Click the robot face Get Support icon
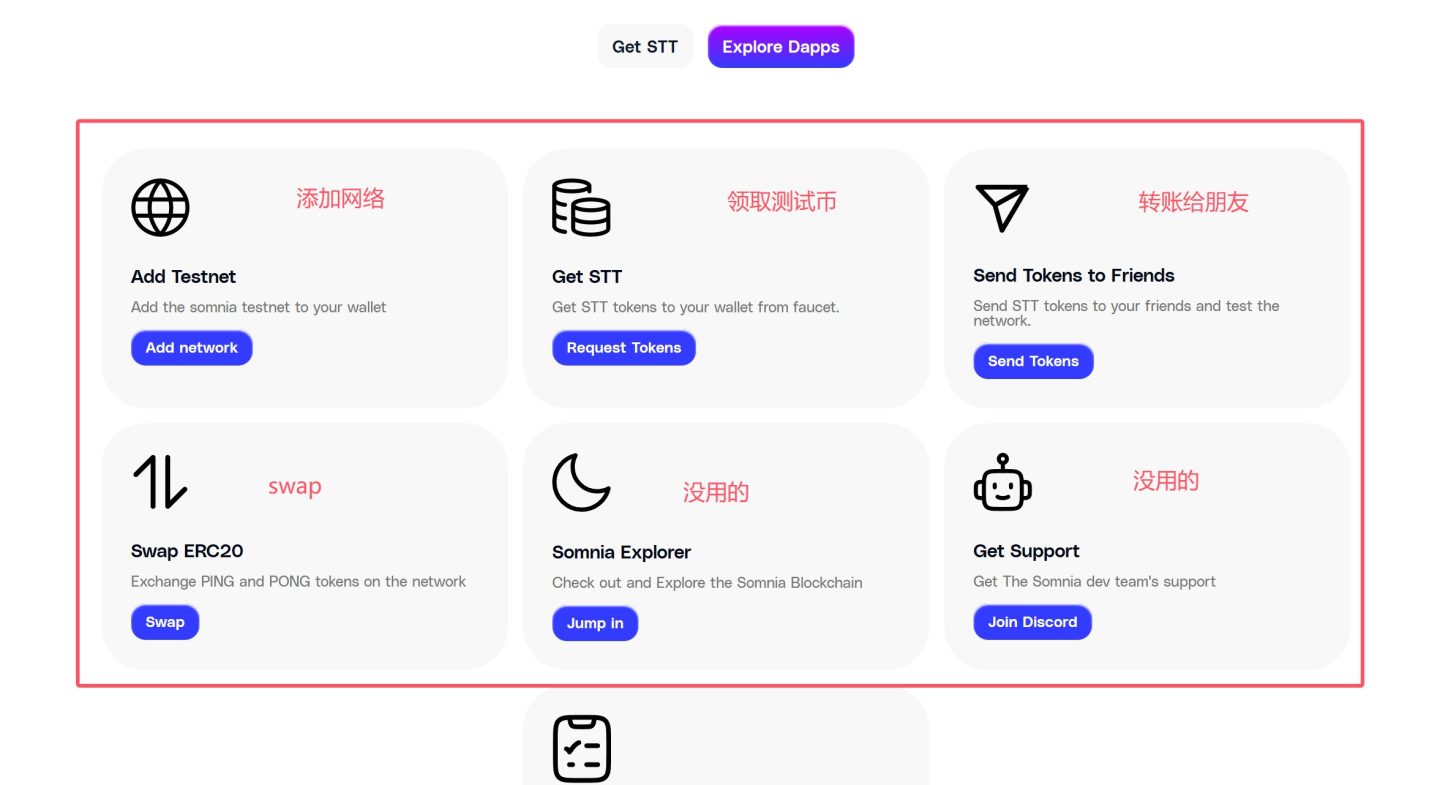This screenshot has width=1440, height=785. (1002, 482)
